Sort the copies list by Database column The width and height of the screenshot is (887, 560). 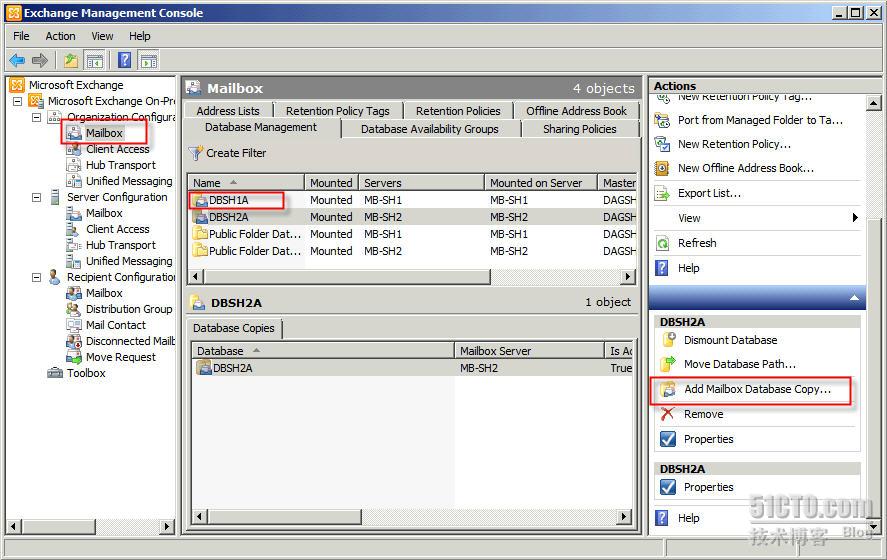point(322,351)
